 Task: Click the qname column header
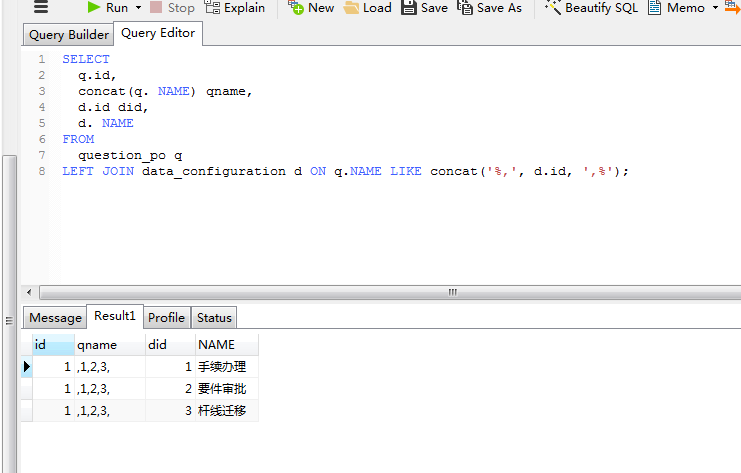pos(110,344)
